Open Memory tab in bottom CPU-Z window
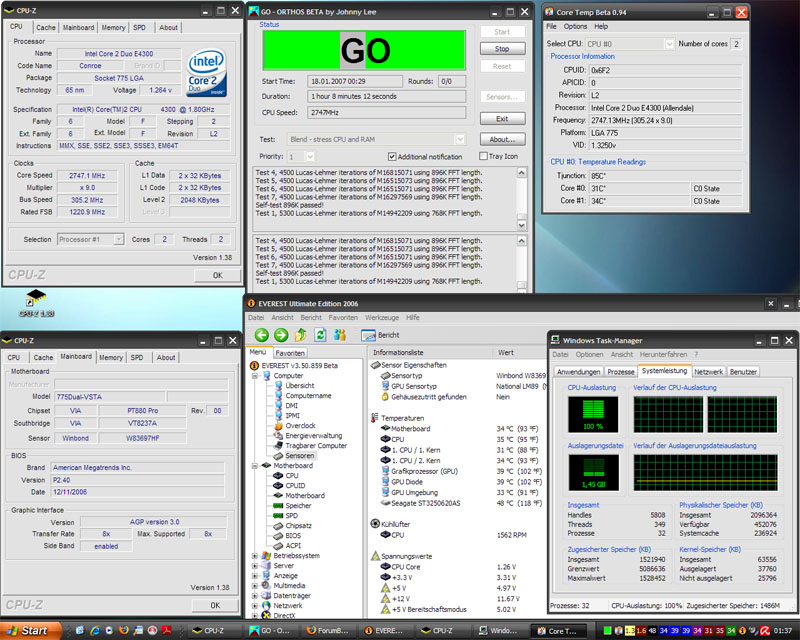The height and width of the screenshot is (640, 800). tap(111, 358)
